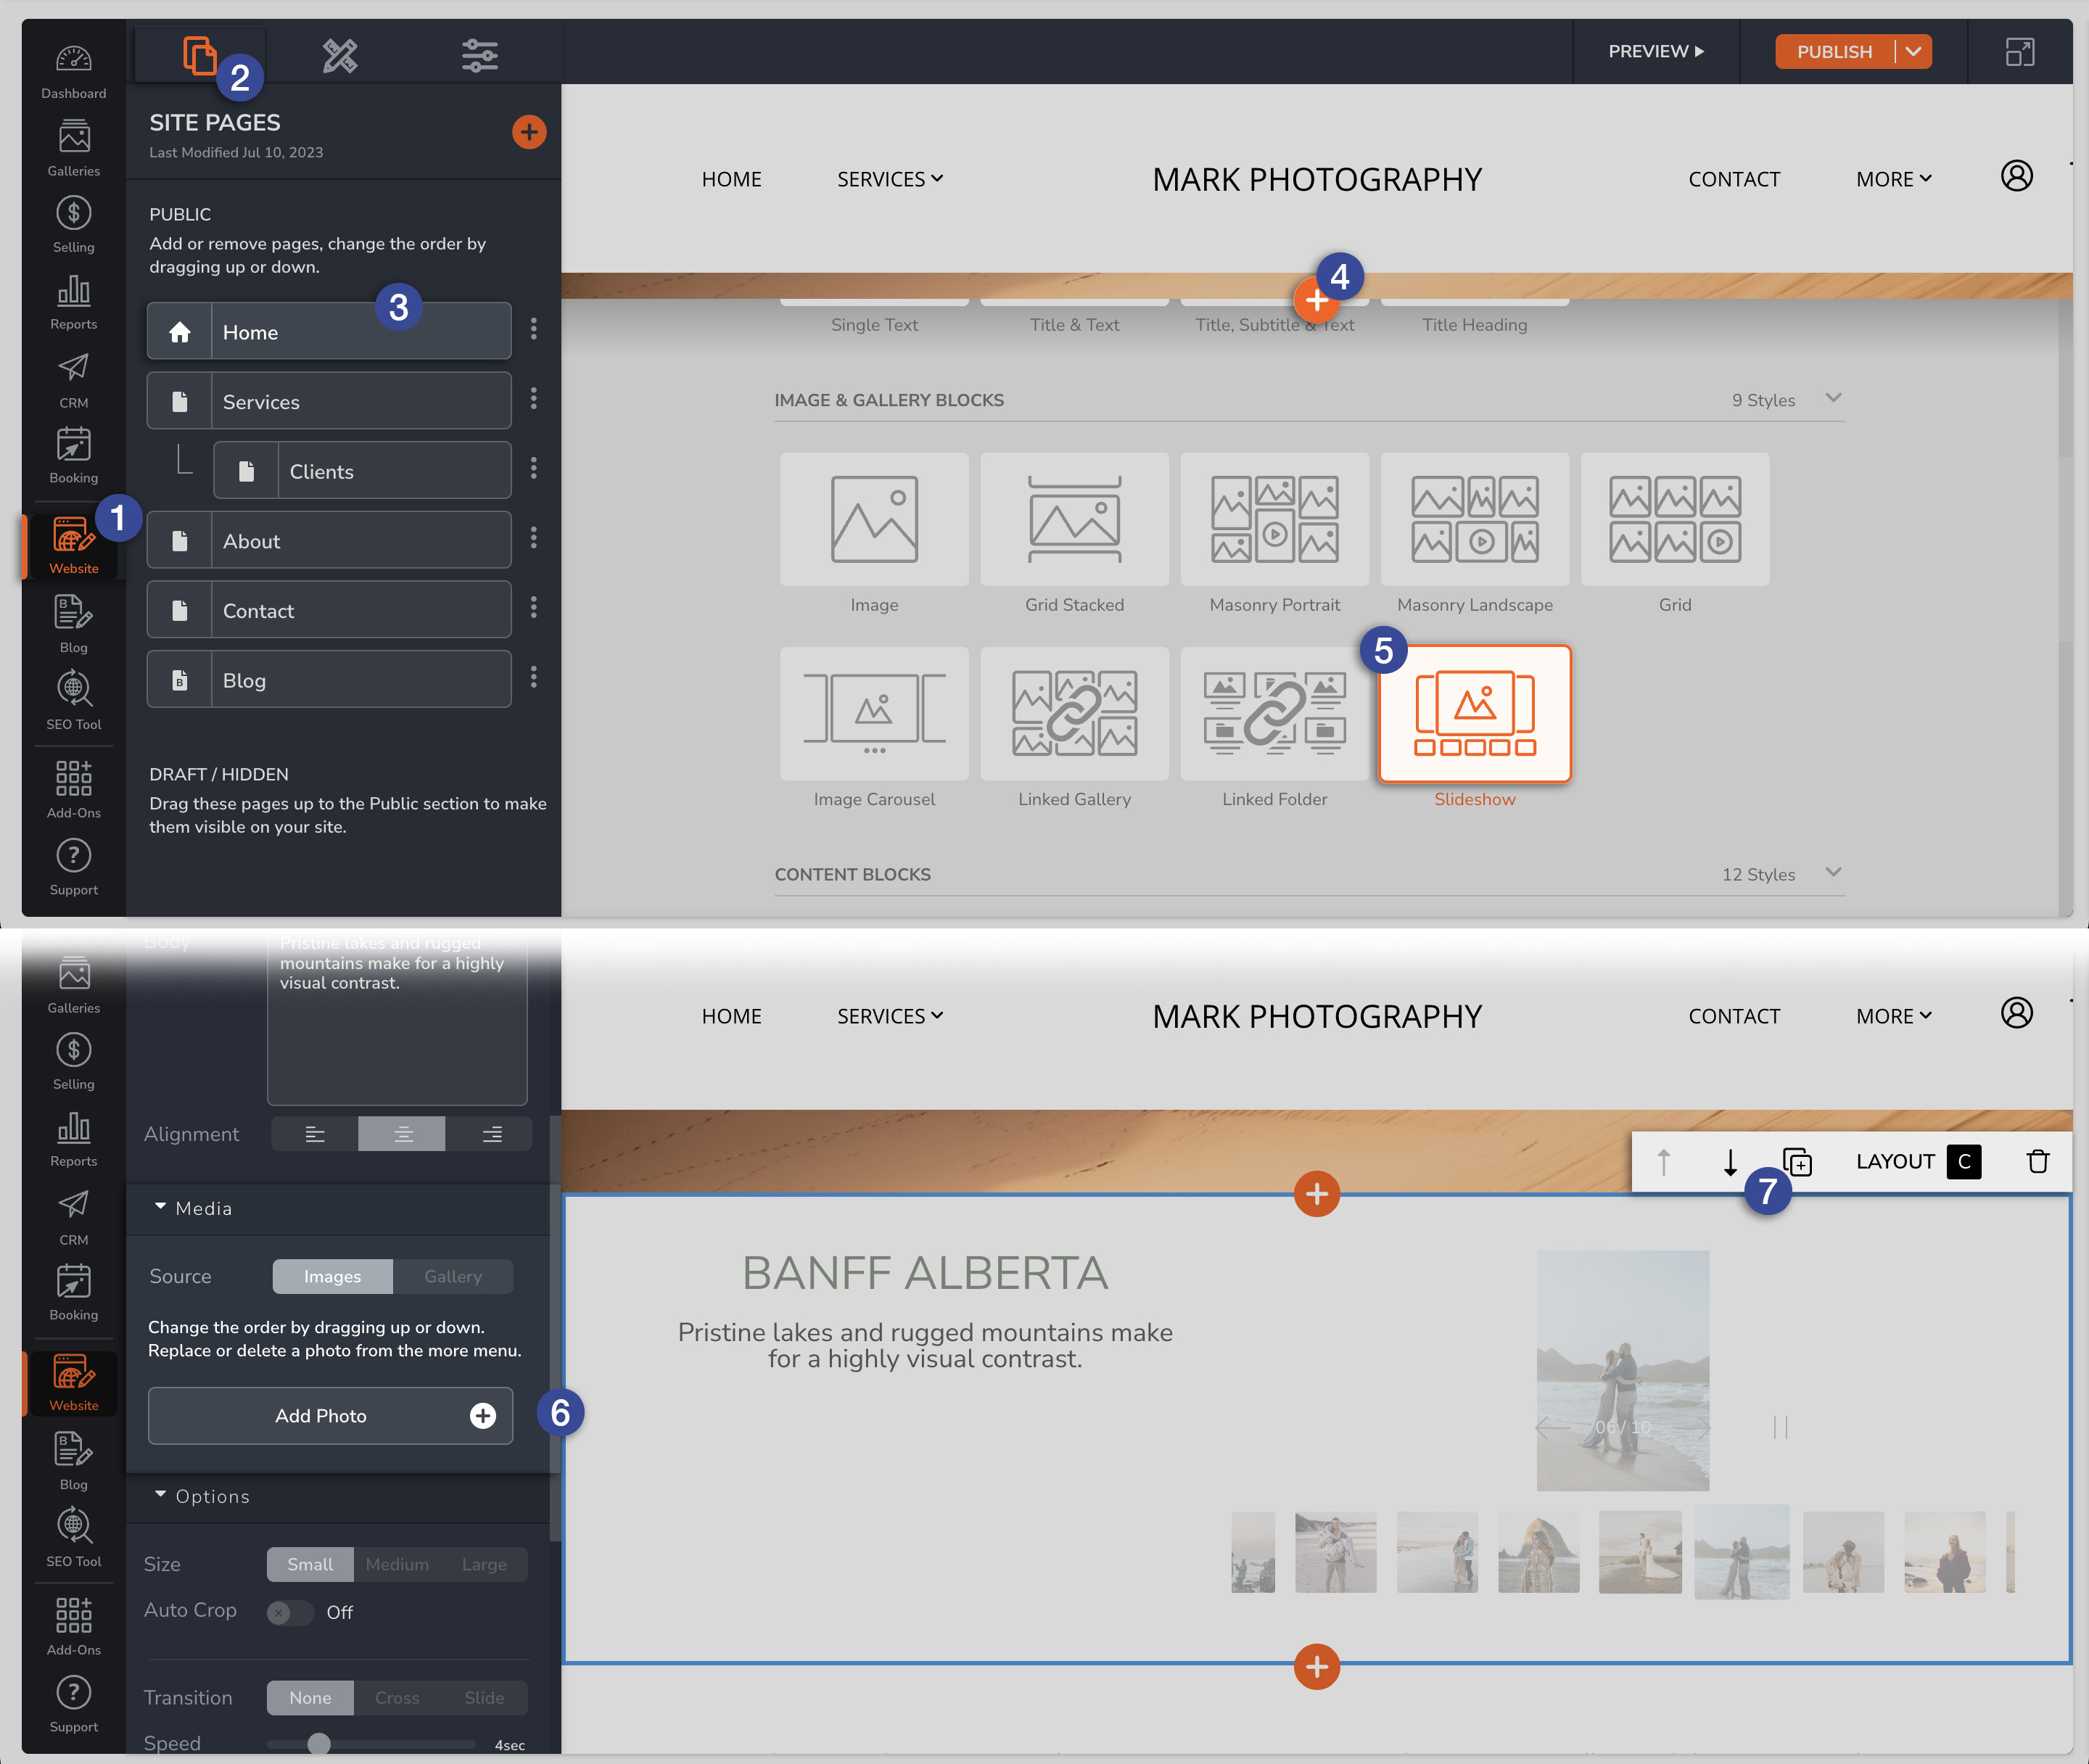
Task: Pause the slideshow with the pause control
Action: pyautogui.click(x=1780, y=1427)
